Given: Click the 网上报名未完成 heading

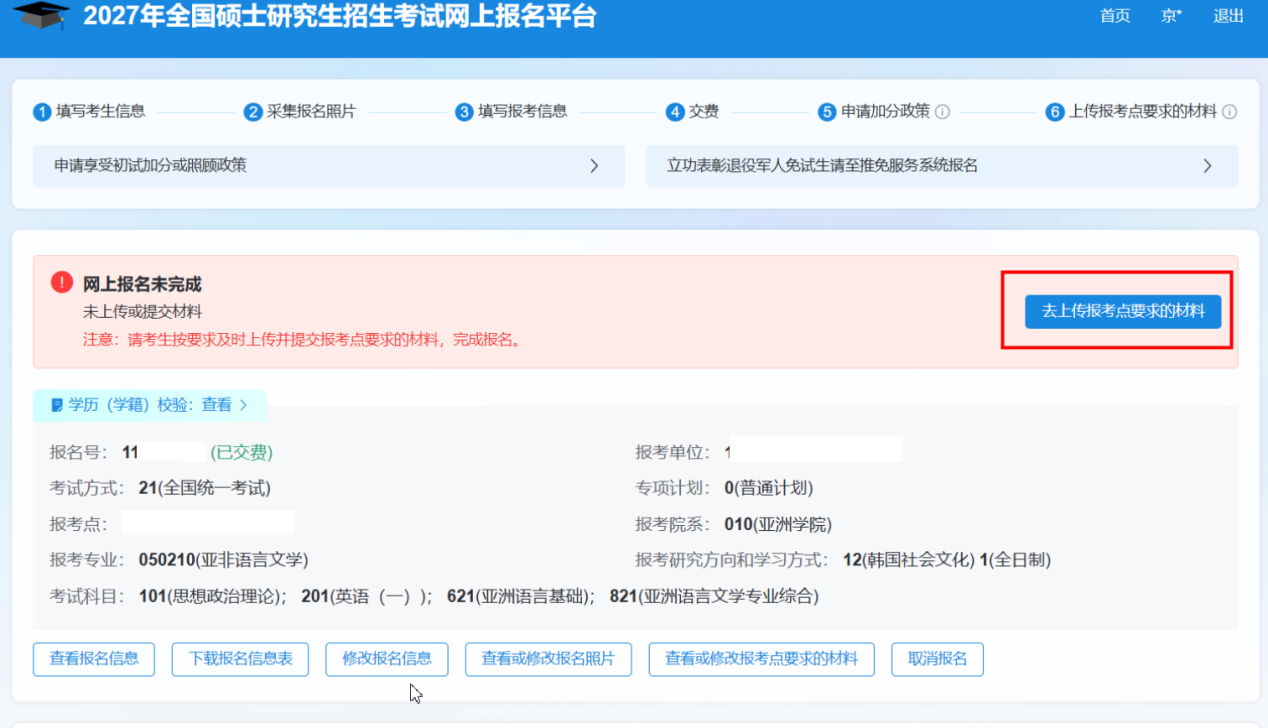Looking at the screenshot, I should (142, 285).
